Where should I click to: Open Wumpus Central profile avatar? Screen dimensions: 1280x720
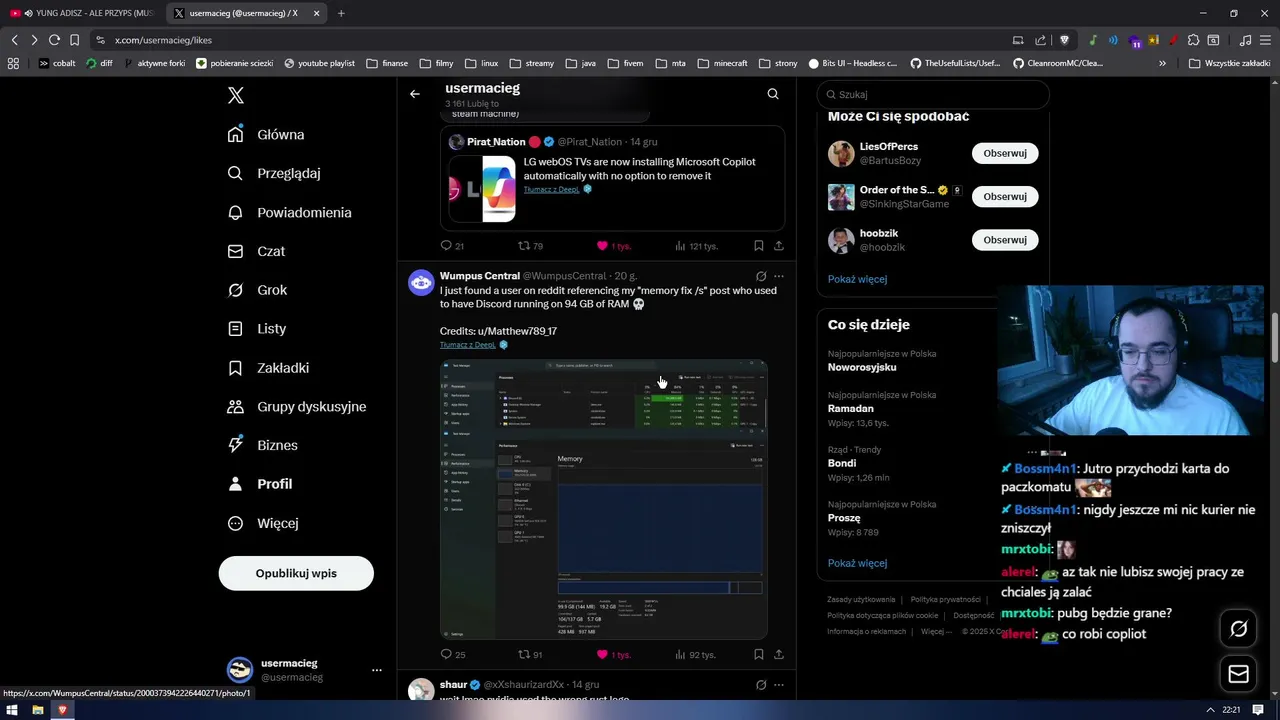[421, 283]
